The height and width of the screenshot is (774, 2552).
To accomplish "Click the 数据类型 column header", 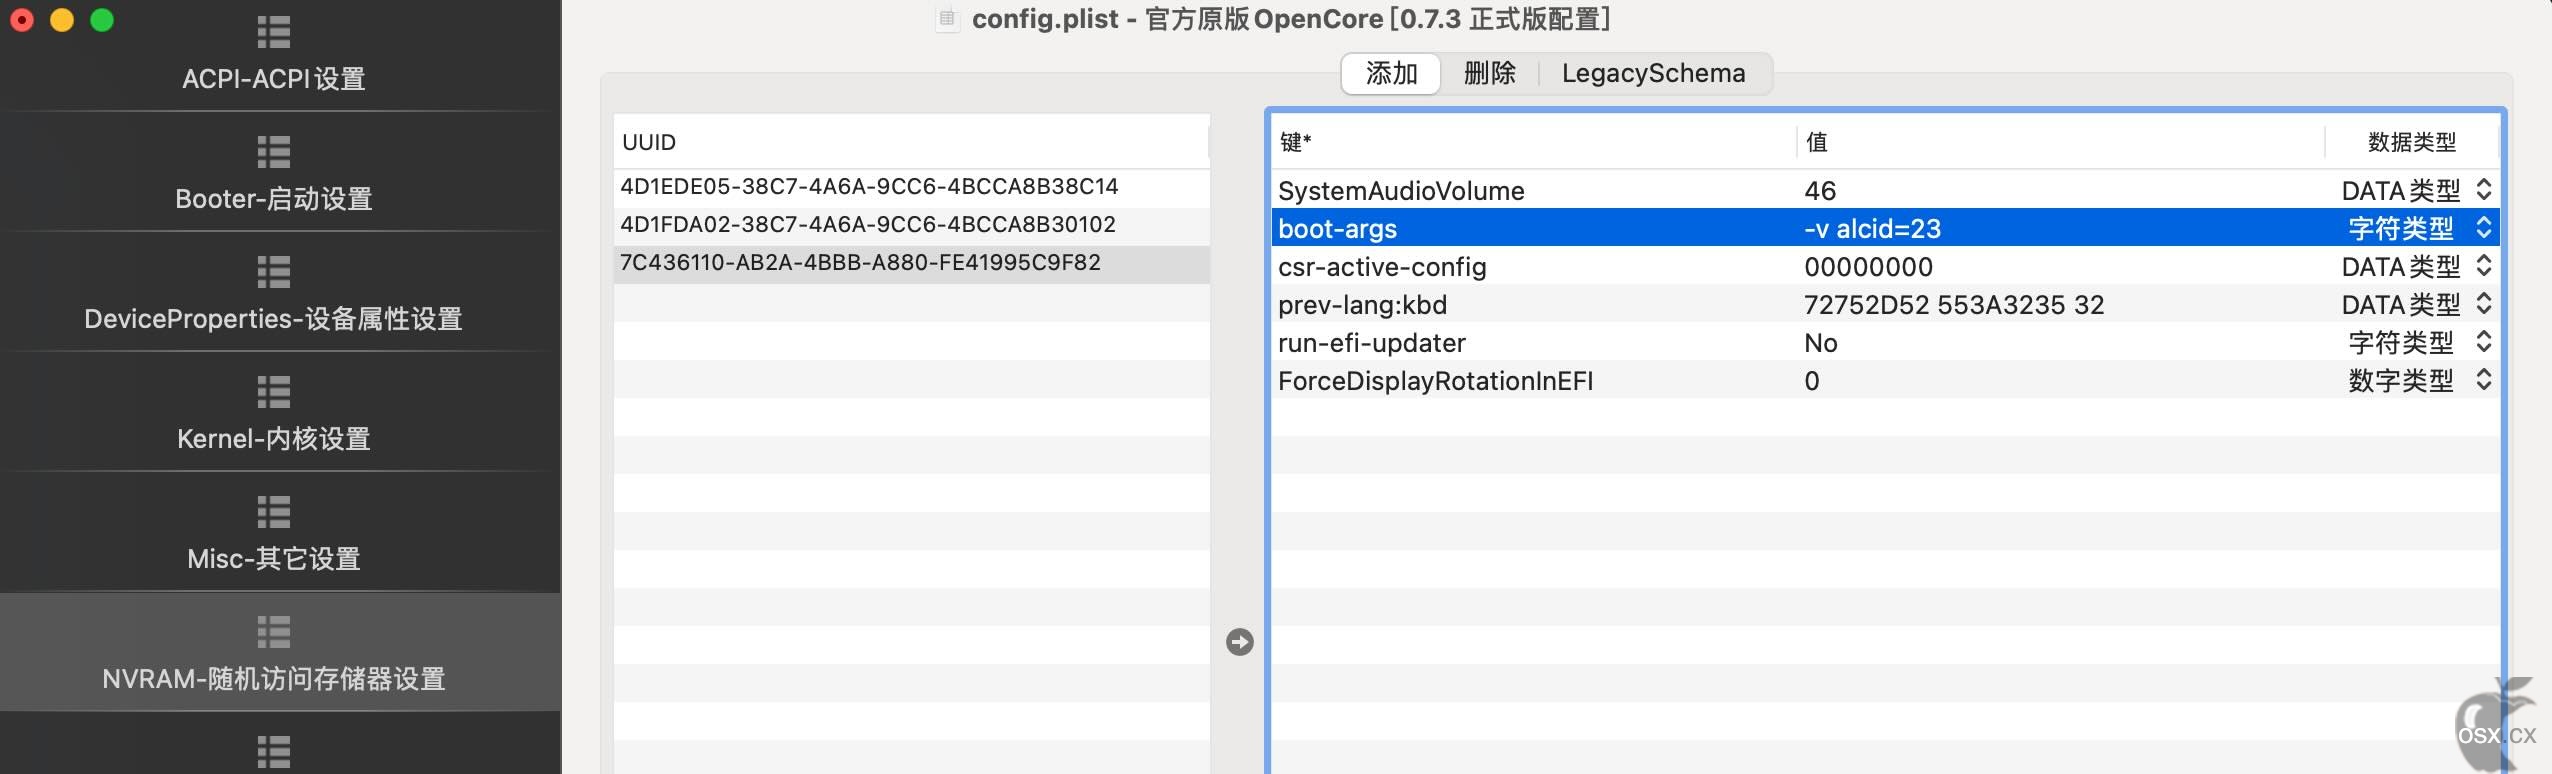I will coord(2411,142).
